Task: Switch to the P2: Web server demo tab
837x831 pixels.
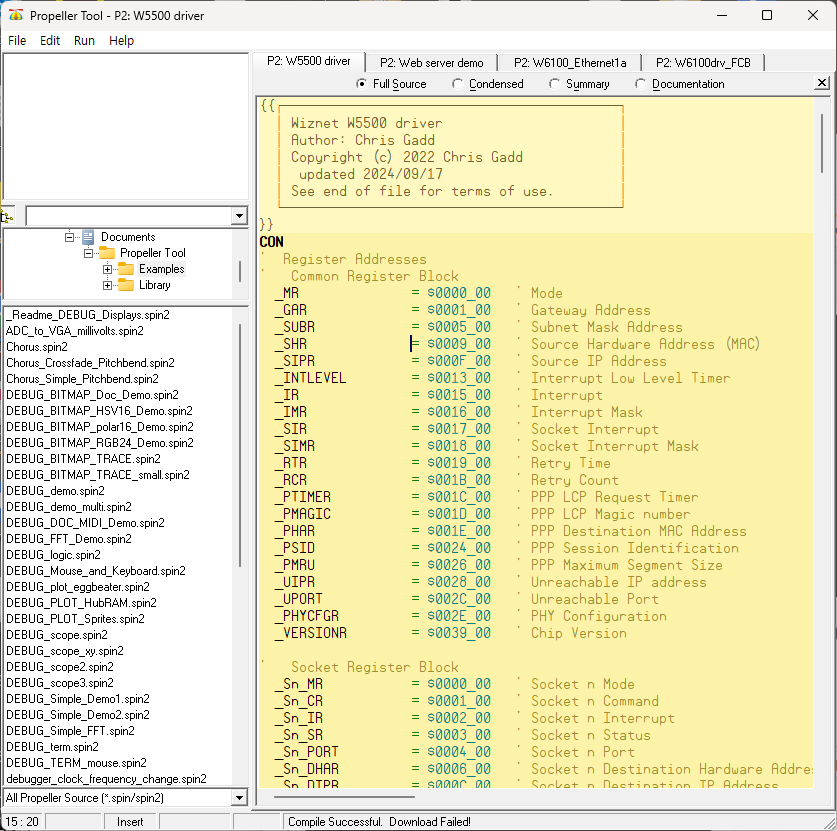Action: pyautogui.click(x=431, y=62)
